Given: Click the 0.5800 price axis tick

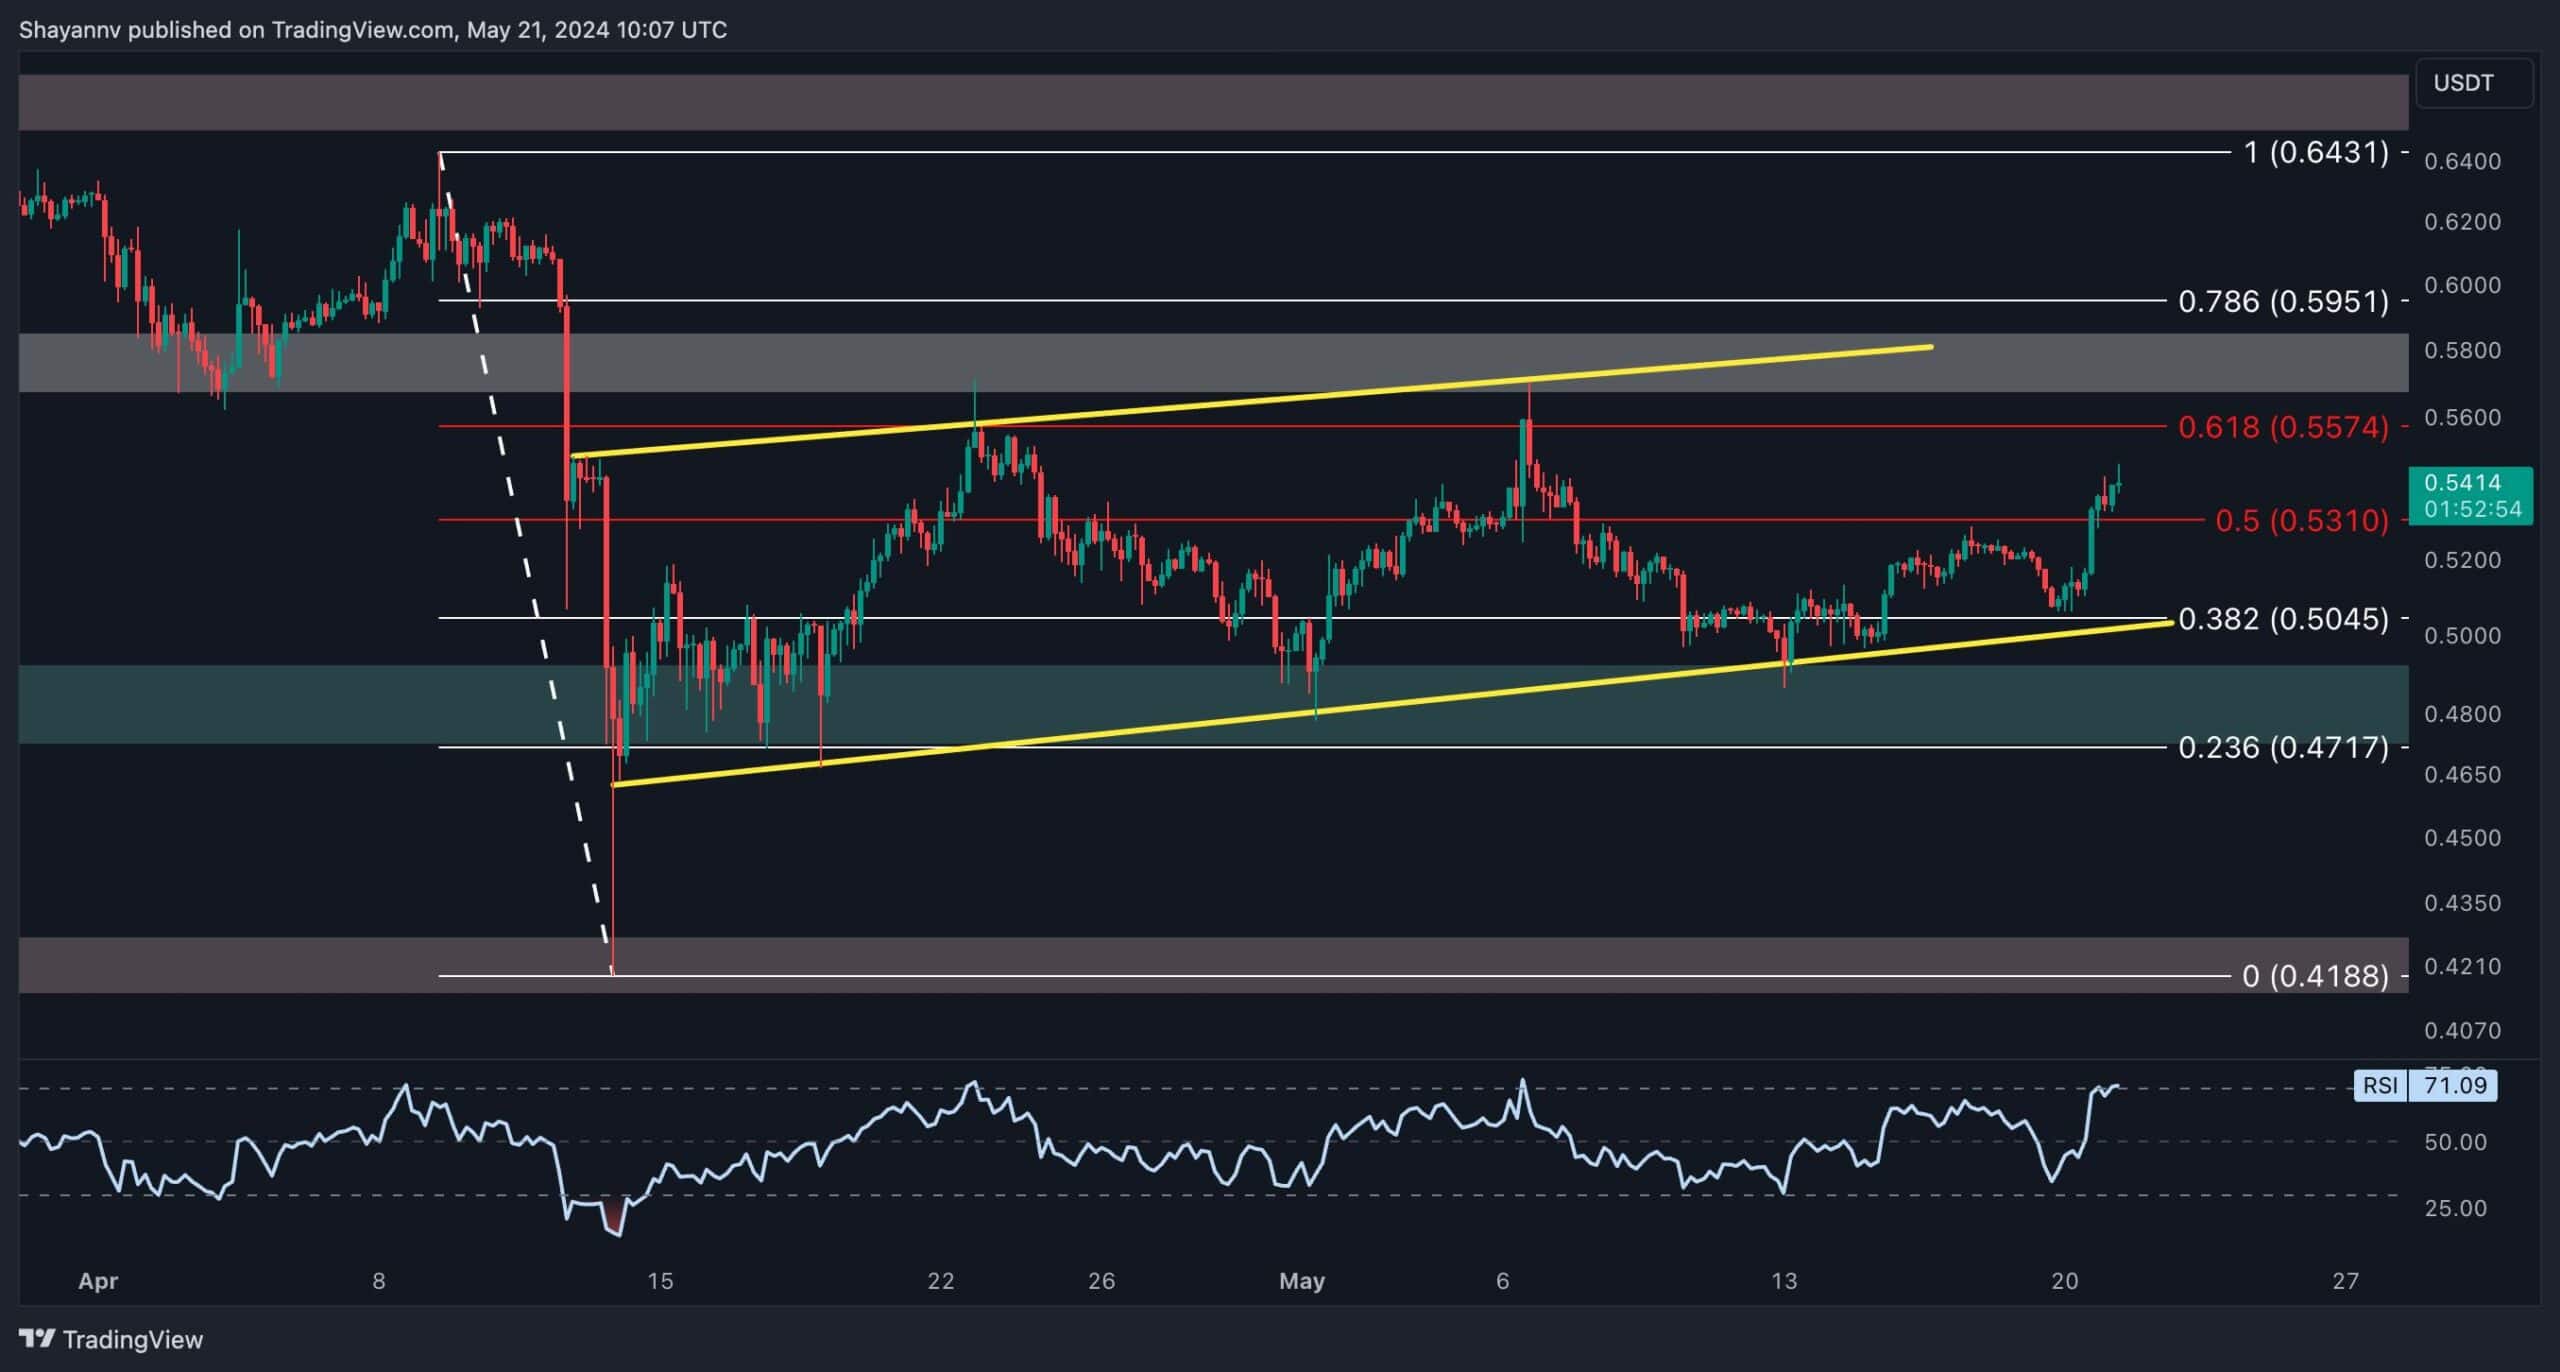Looking at the screenshot, I should (x=2462, y=350).
